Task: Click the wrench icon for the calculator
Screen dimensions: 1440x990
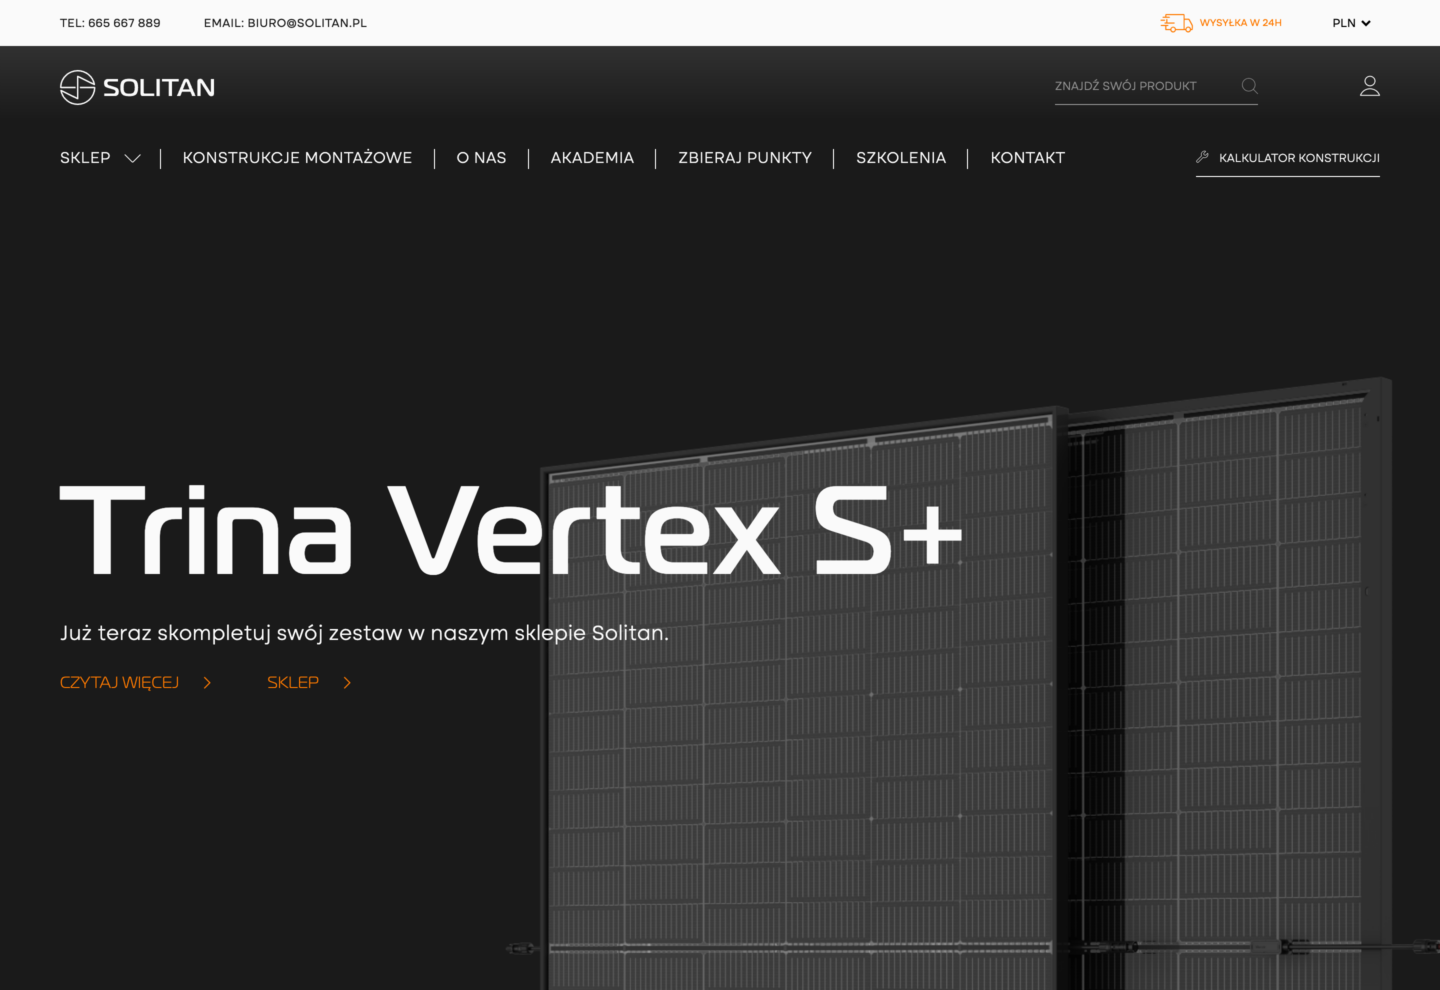Action: click(1202, 157)
